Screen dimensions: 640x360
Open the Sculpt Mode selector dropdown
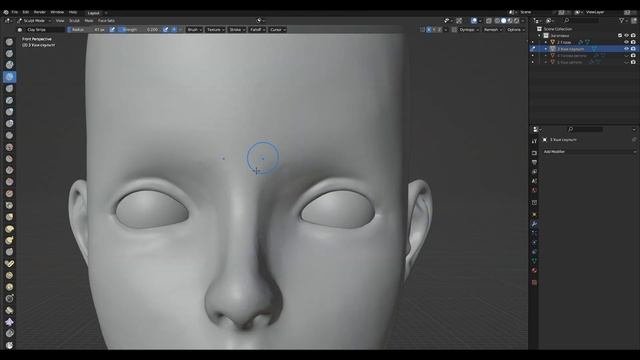[x=34, y=20]
